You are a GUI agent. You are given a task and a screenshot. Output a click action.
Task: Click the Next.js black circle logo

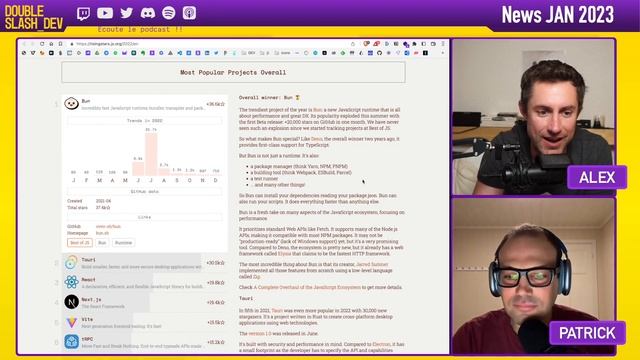(x=71, y=302)
